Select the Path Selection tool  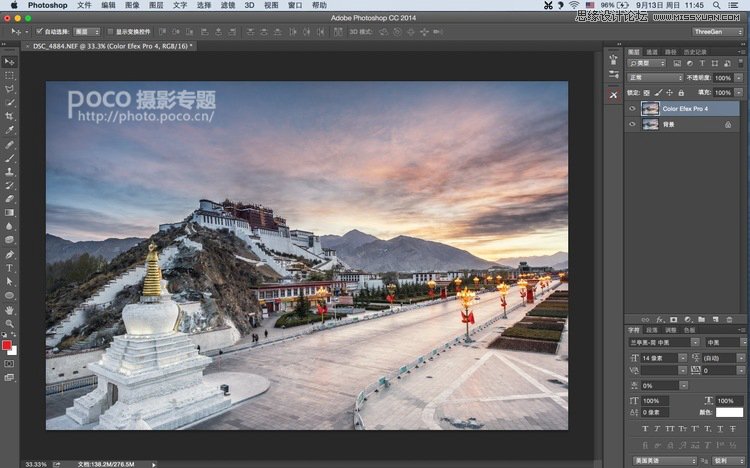click(x=9, y=282)
